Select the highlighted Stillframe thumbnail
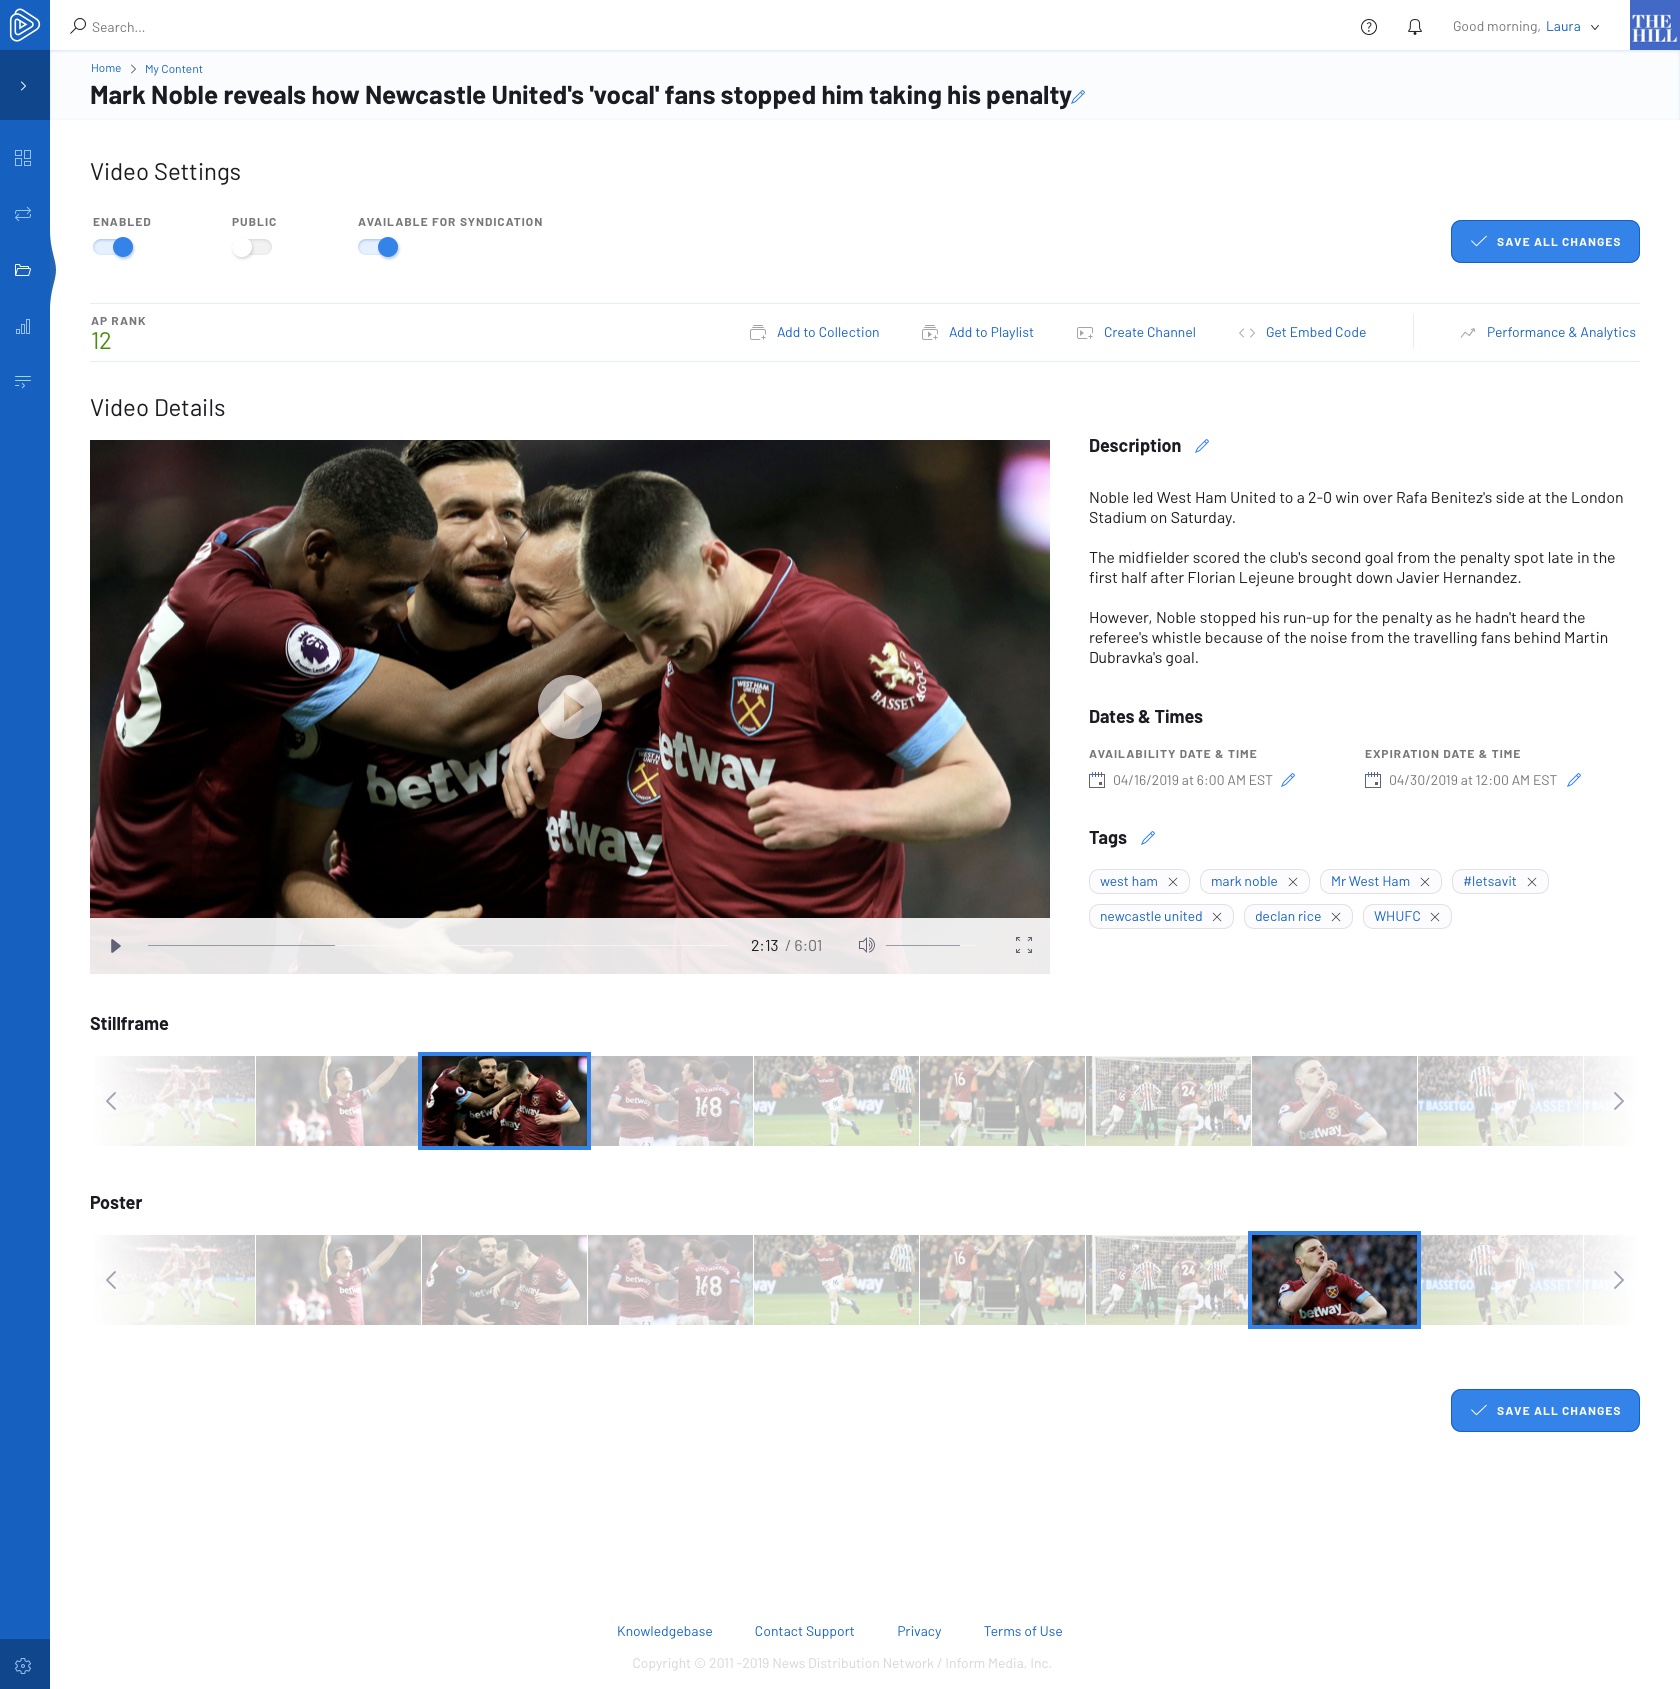 pos(504,1101)
